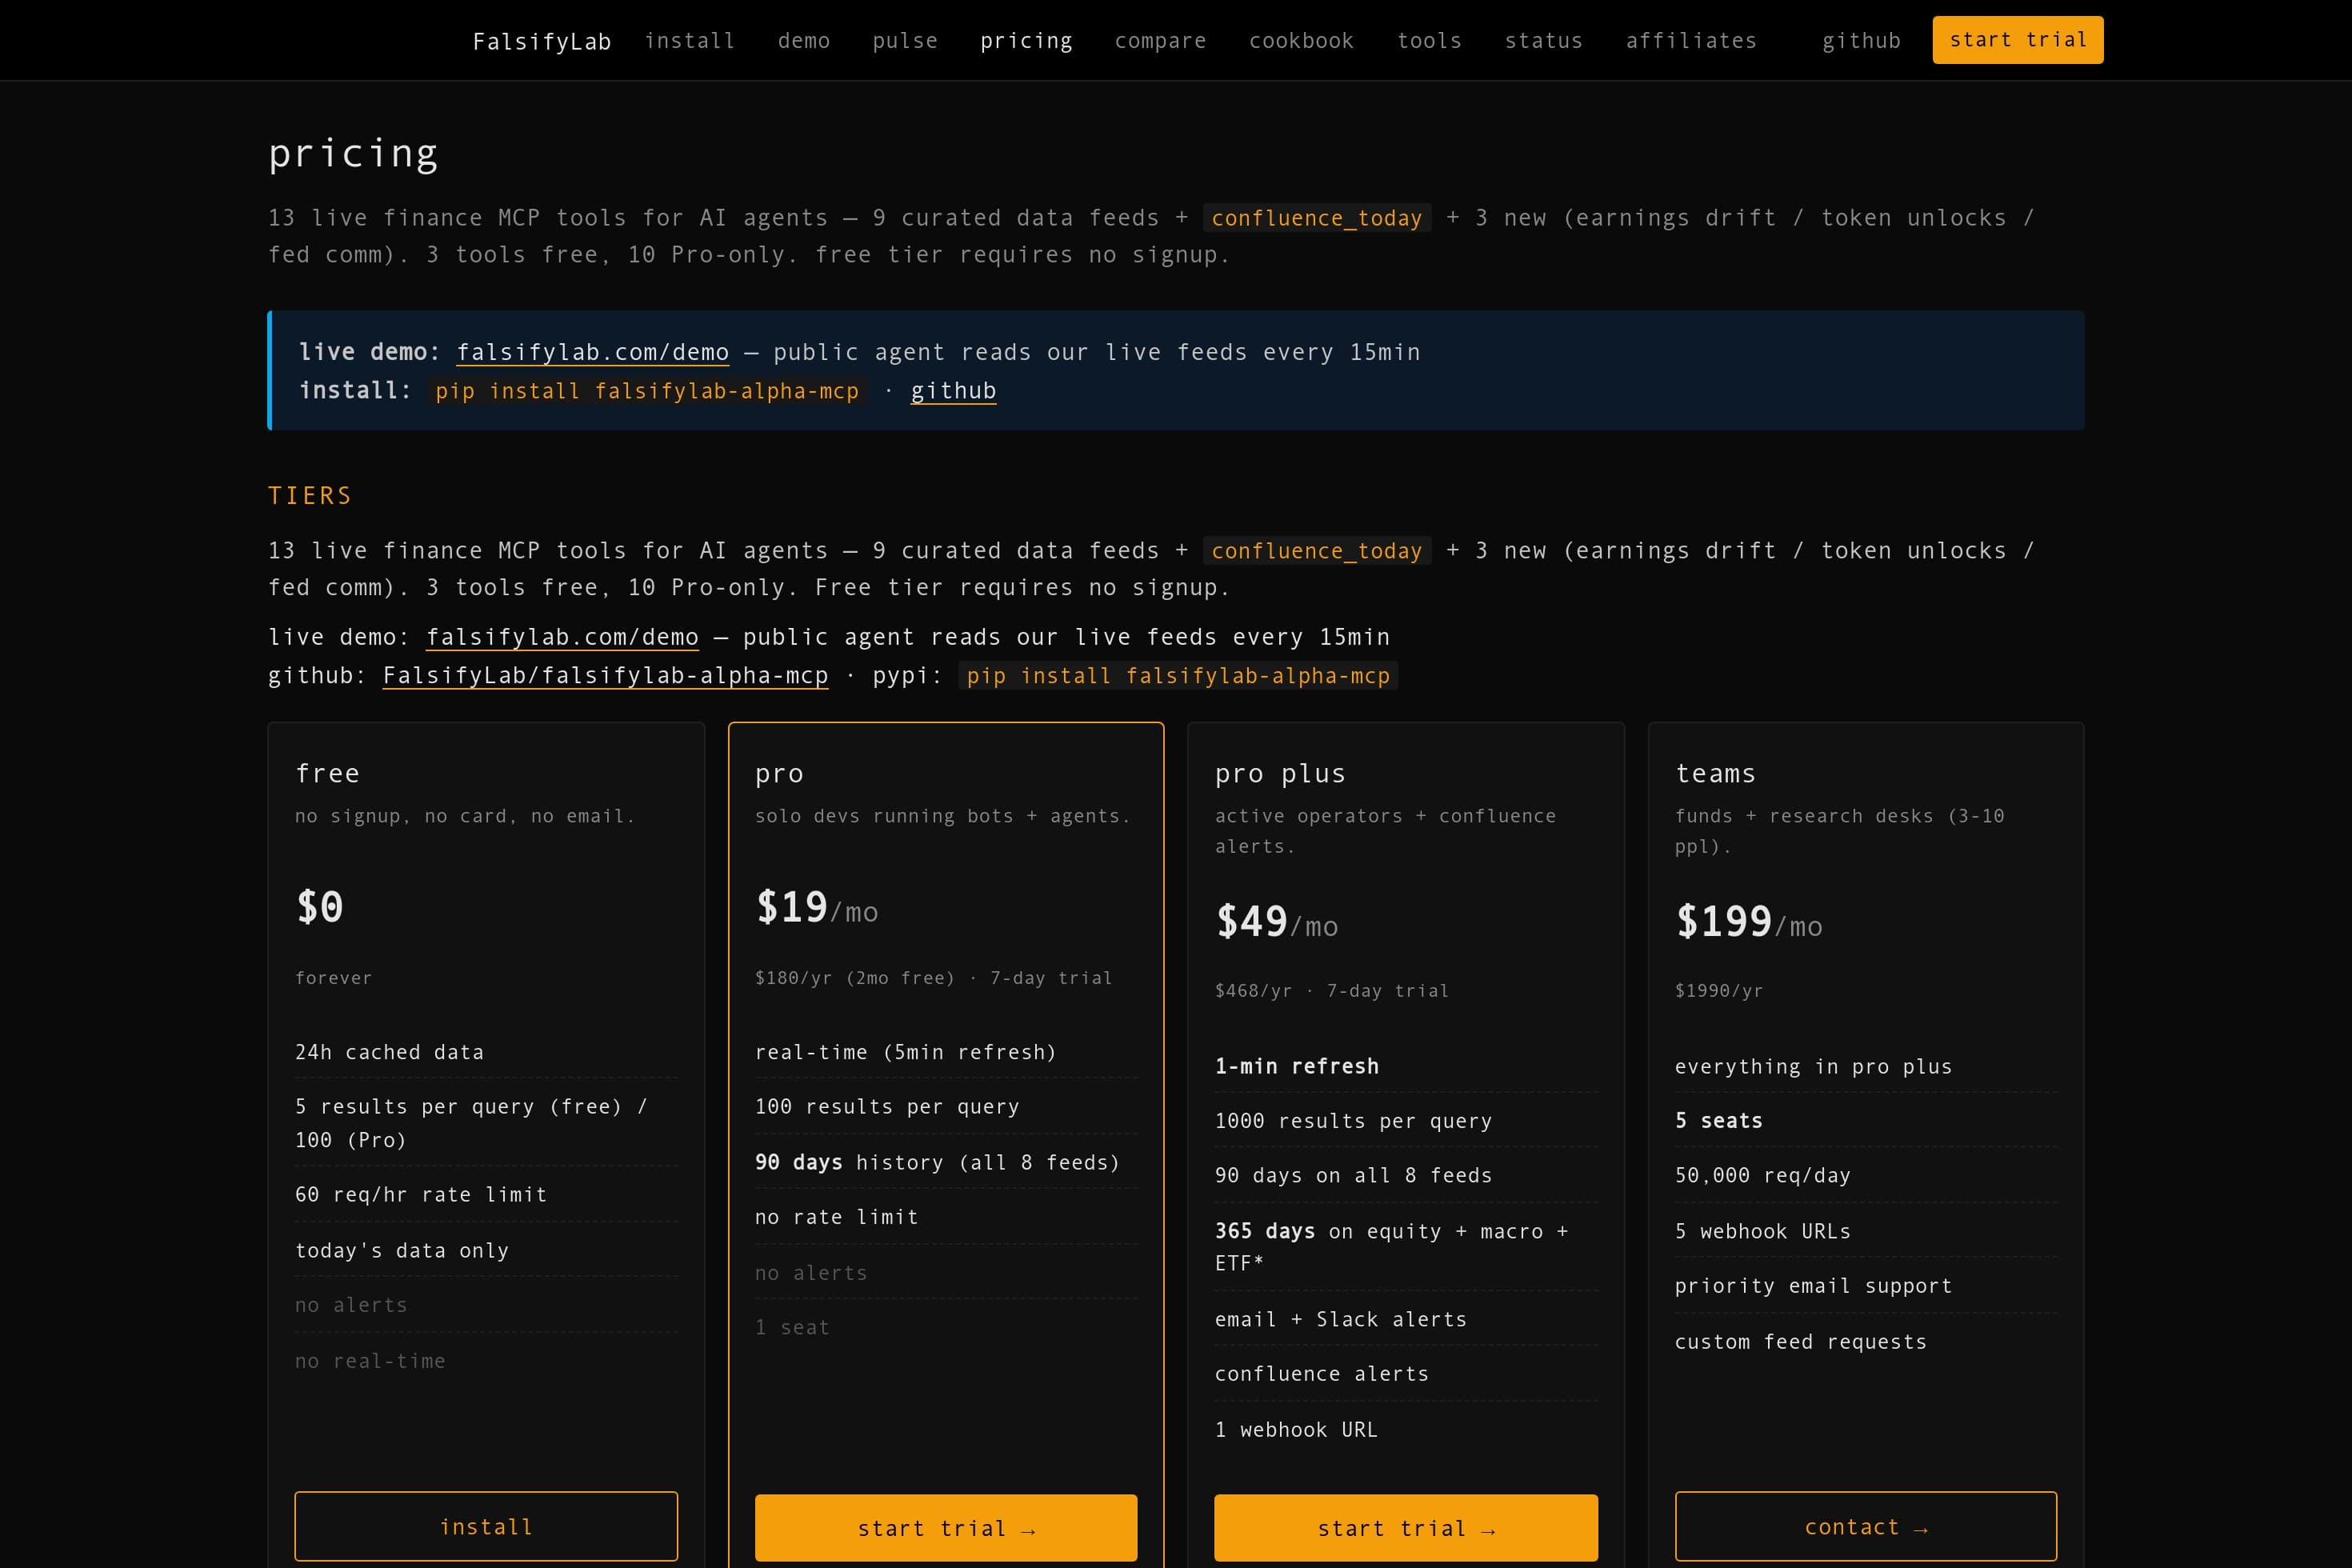This screenshot has height=1568, width=2352.
Task: Click '60 req/hr rate limit' row
Action: click(x=486, y=1194)
